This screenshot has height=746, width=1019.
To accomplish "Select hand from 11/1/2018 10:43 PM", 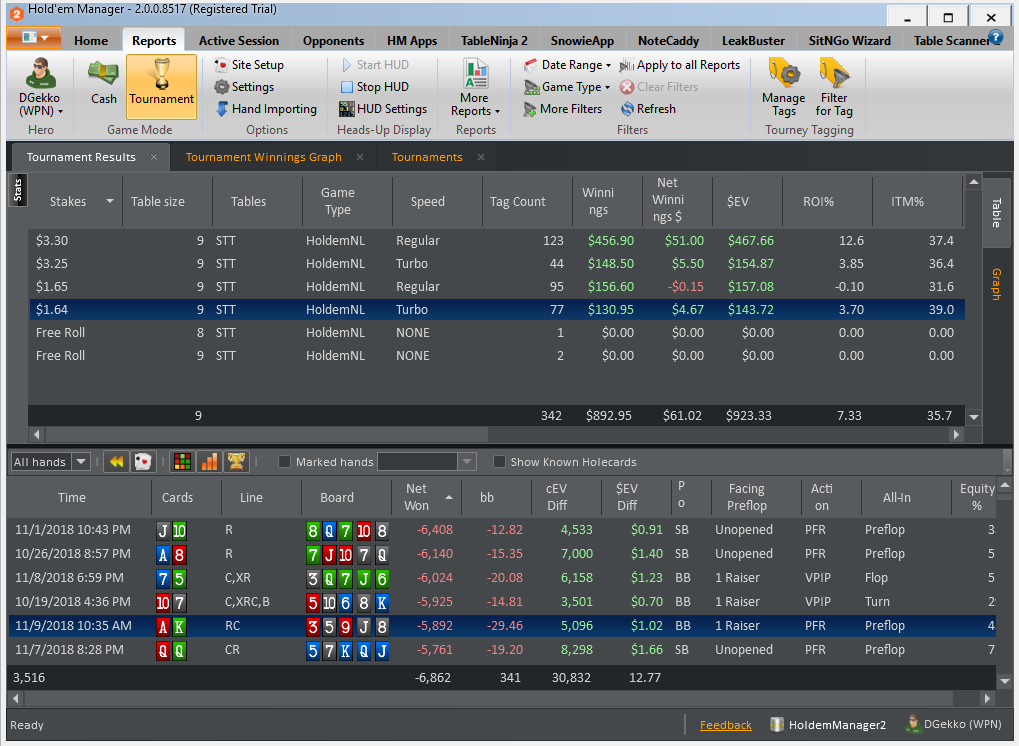I will click(x=502, y=530).
